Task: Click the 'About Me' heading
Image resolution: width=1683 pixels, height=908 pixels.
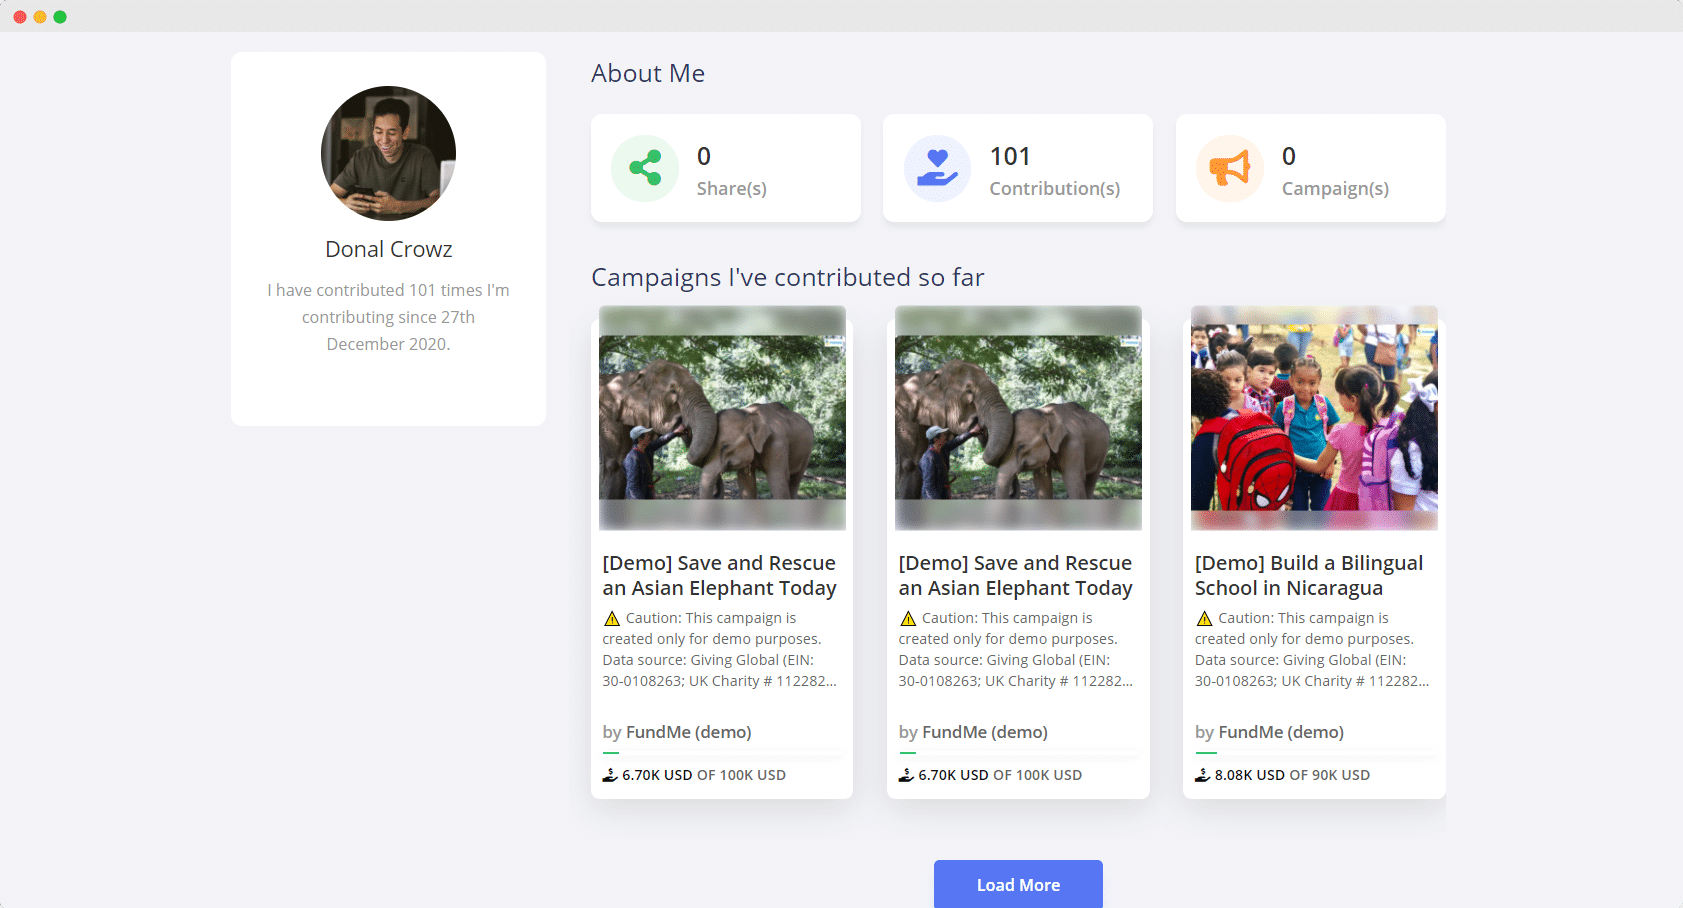Action: [x=648, y=73]
